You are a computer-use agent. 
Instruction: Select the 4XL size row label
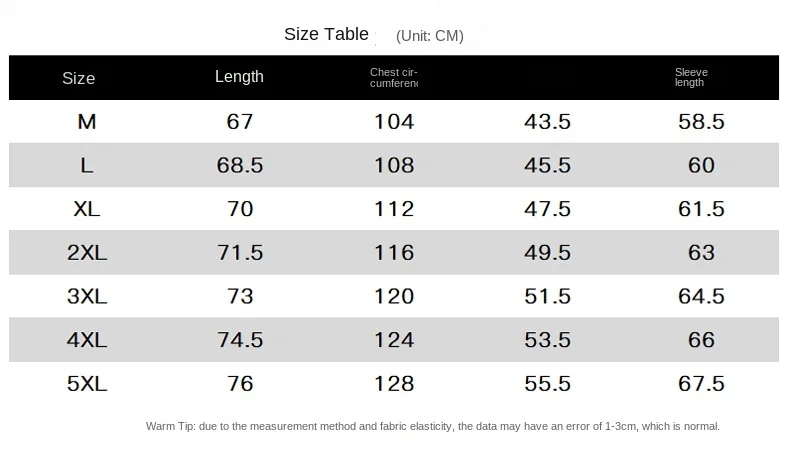tap(87, 340)
